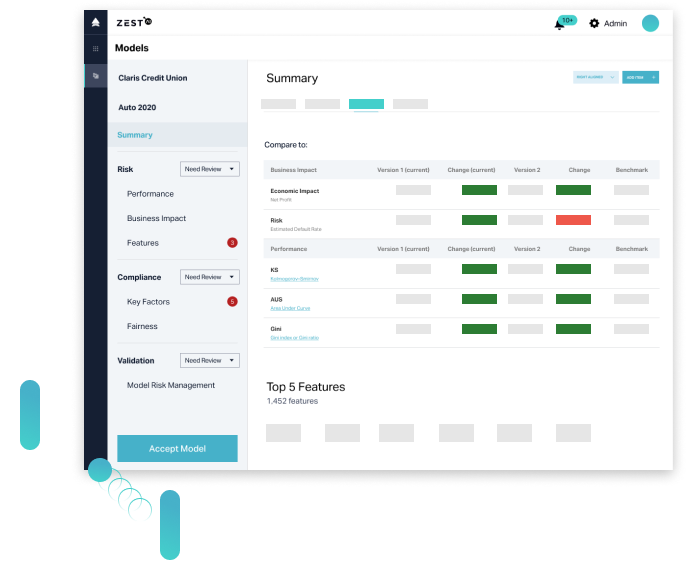This screenshot has height=570, width=687.
Task: Open the Compliance Need Review dropdown
Action: [x=210, y=277]
